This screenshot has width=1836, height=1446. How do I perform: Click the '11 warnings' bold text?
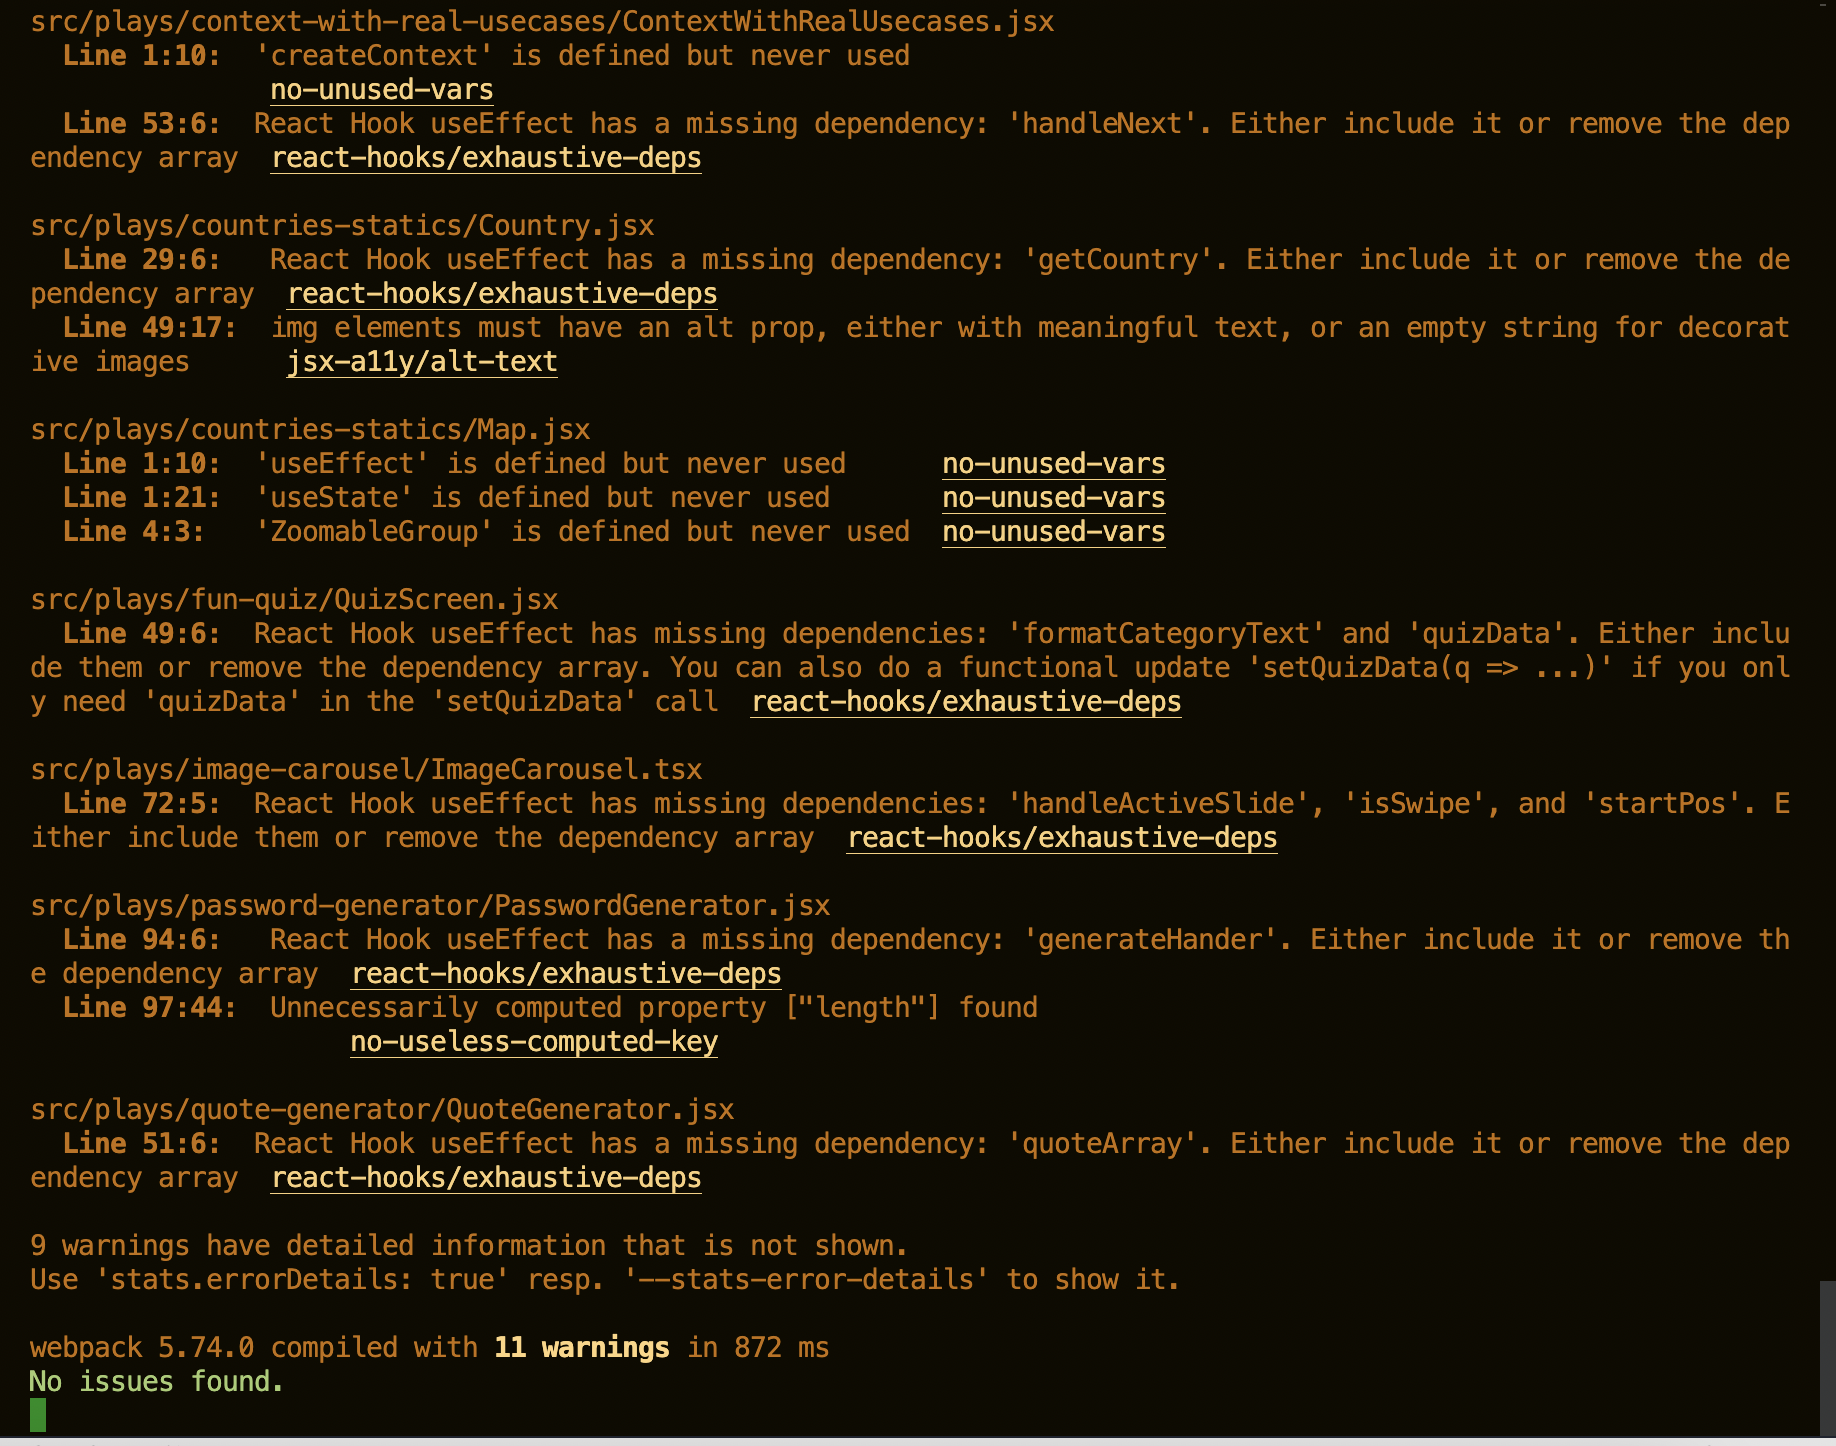pyautogui.click(x=582, y=1348)
